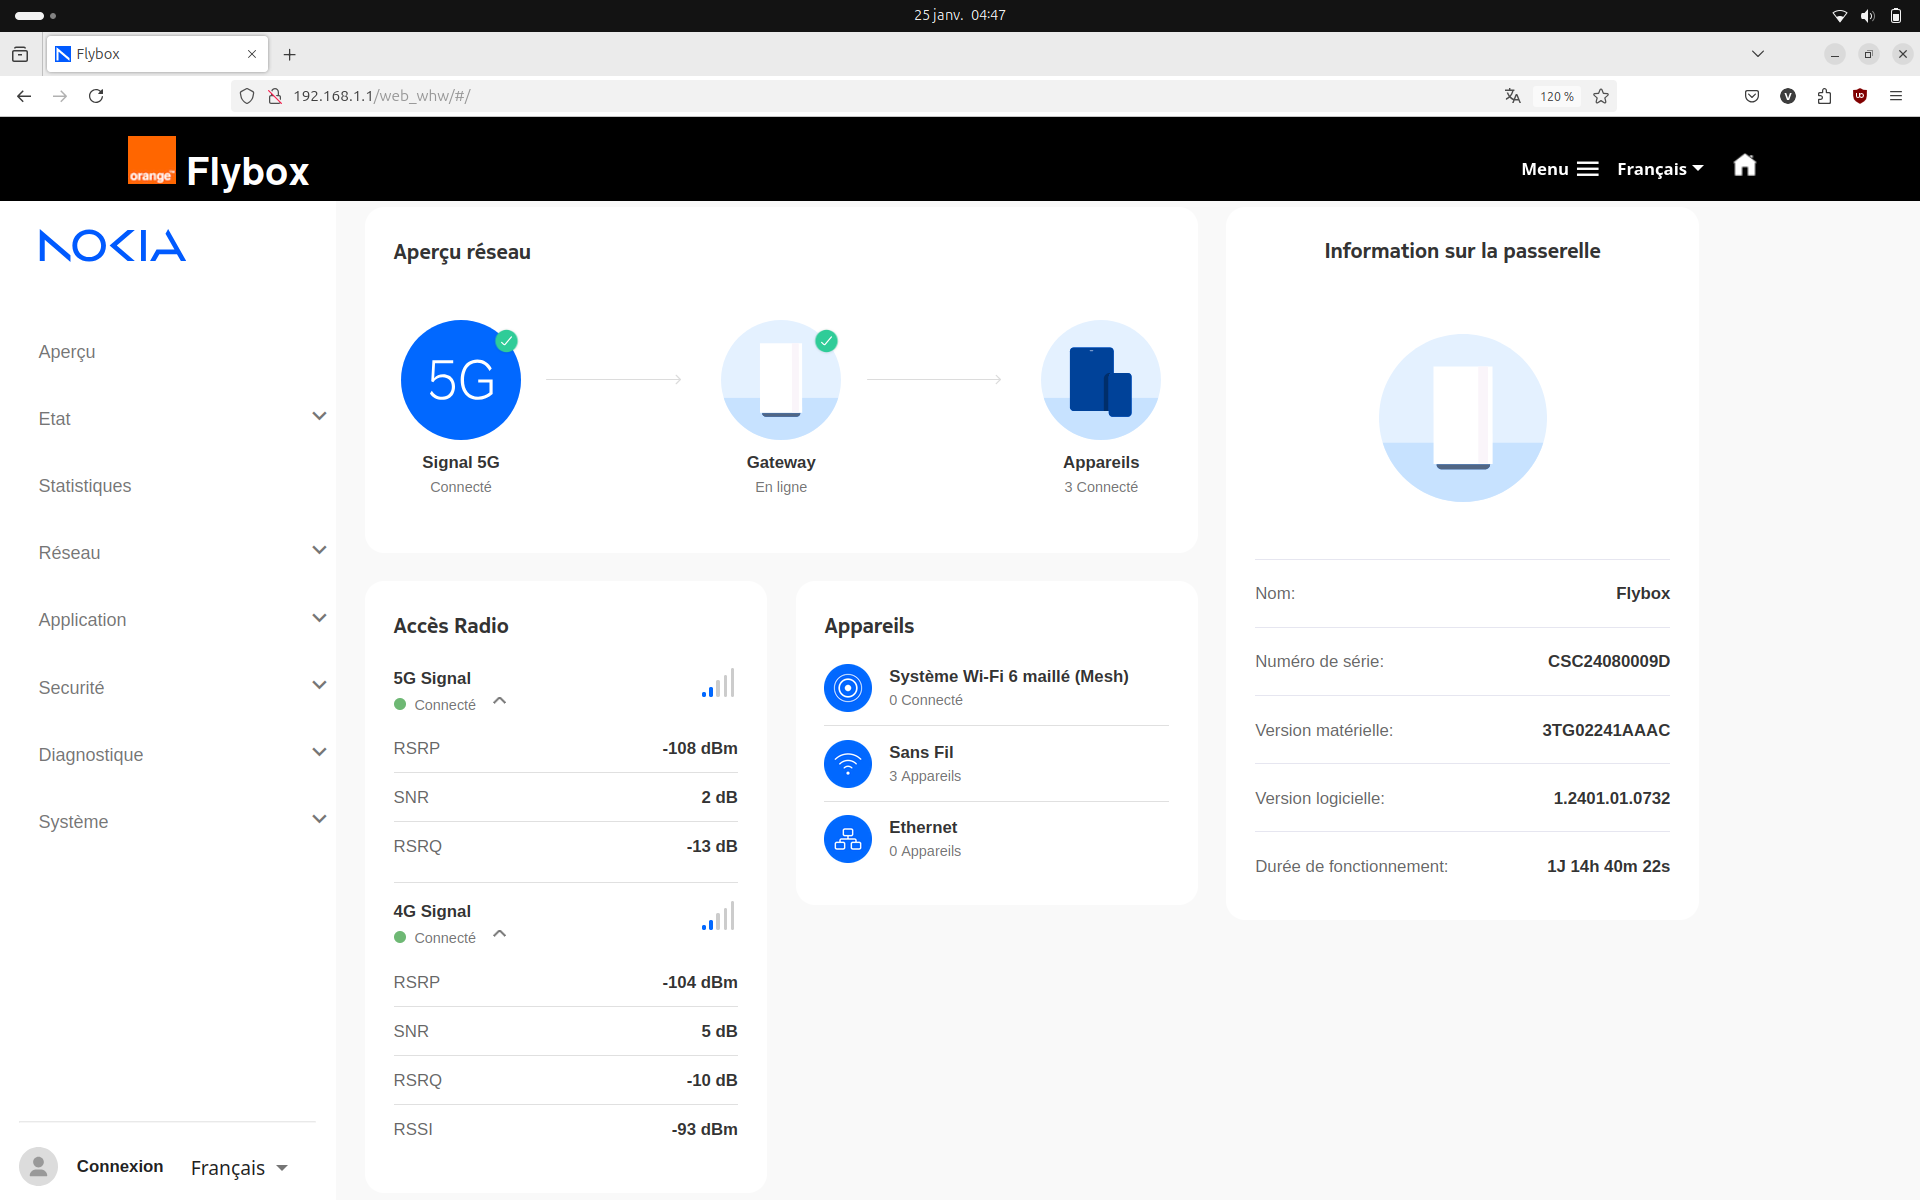Click the Orange logo in header
1920x1200 pixels.
152,160
